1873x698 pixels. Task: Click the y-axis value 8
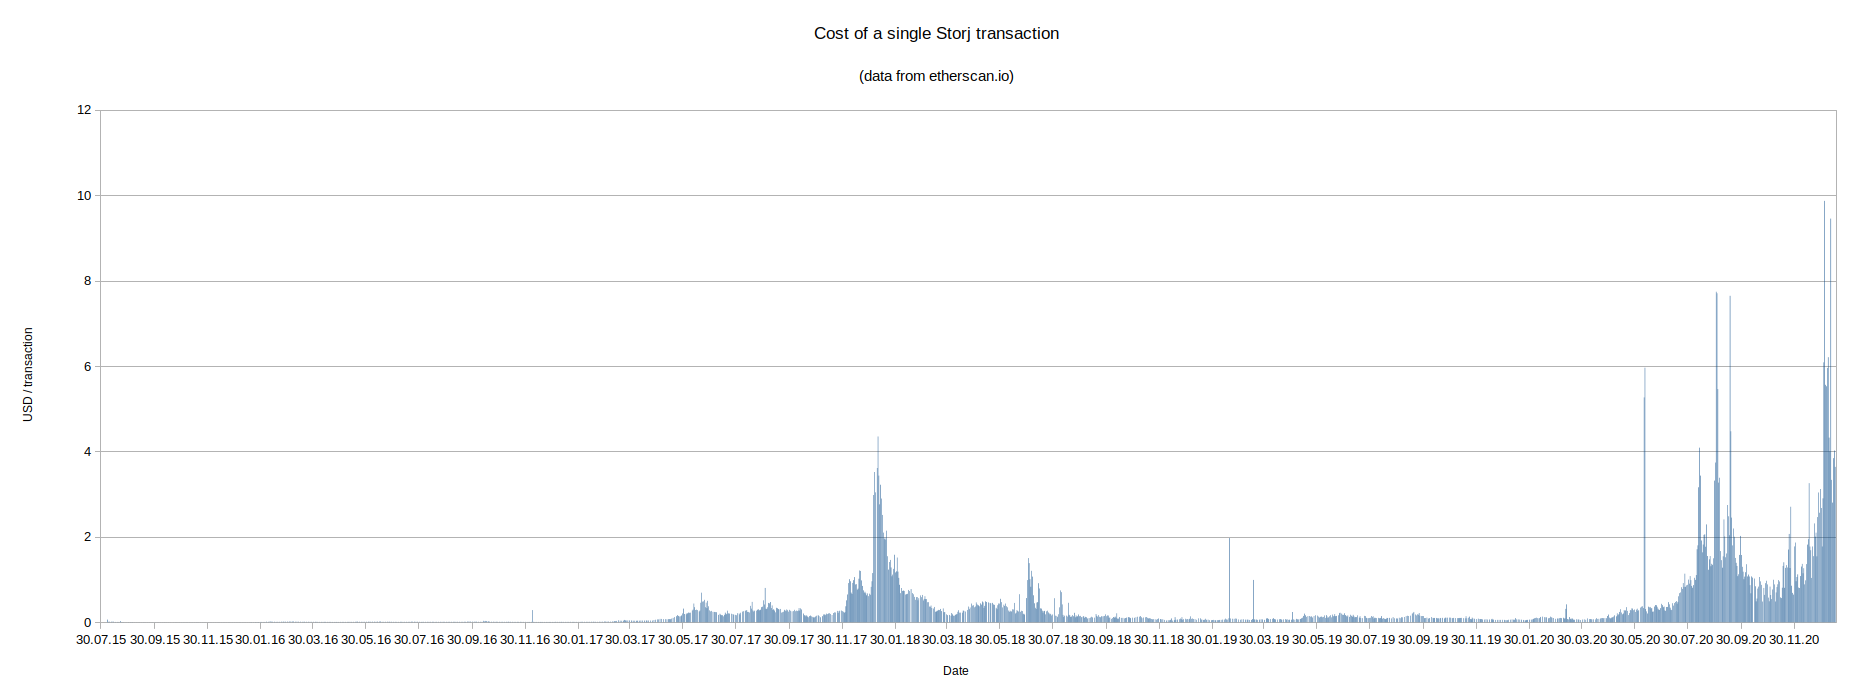(87, 281)
